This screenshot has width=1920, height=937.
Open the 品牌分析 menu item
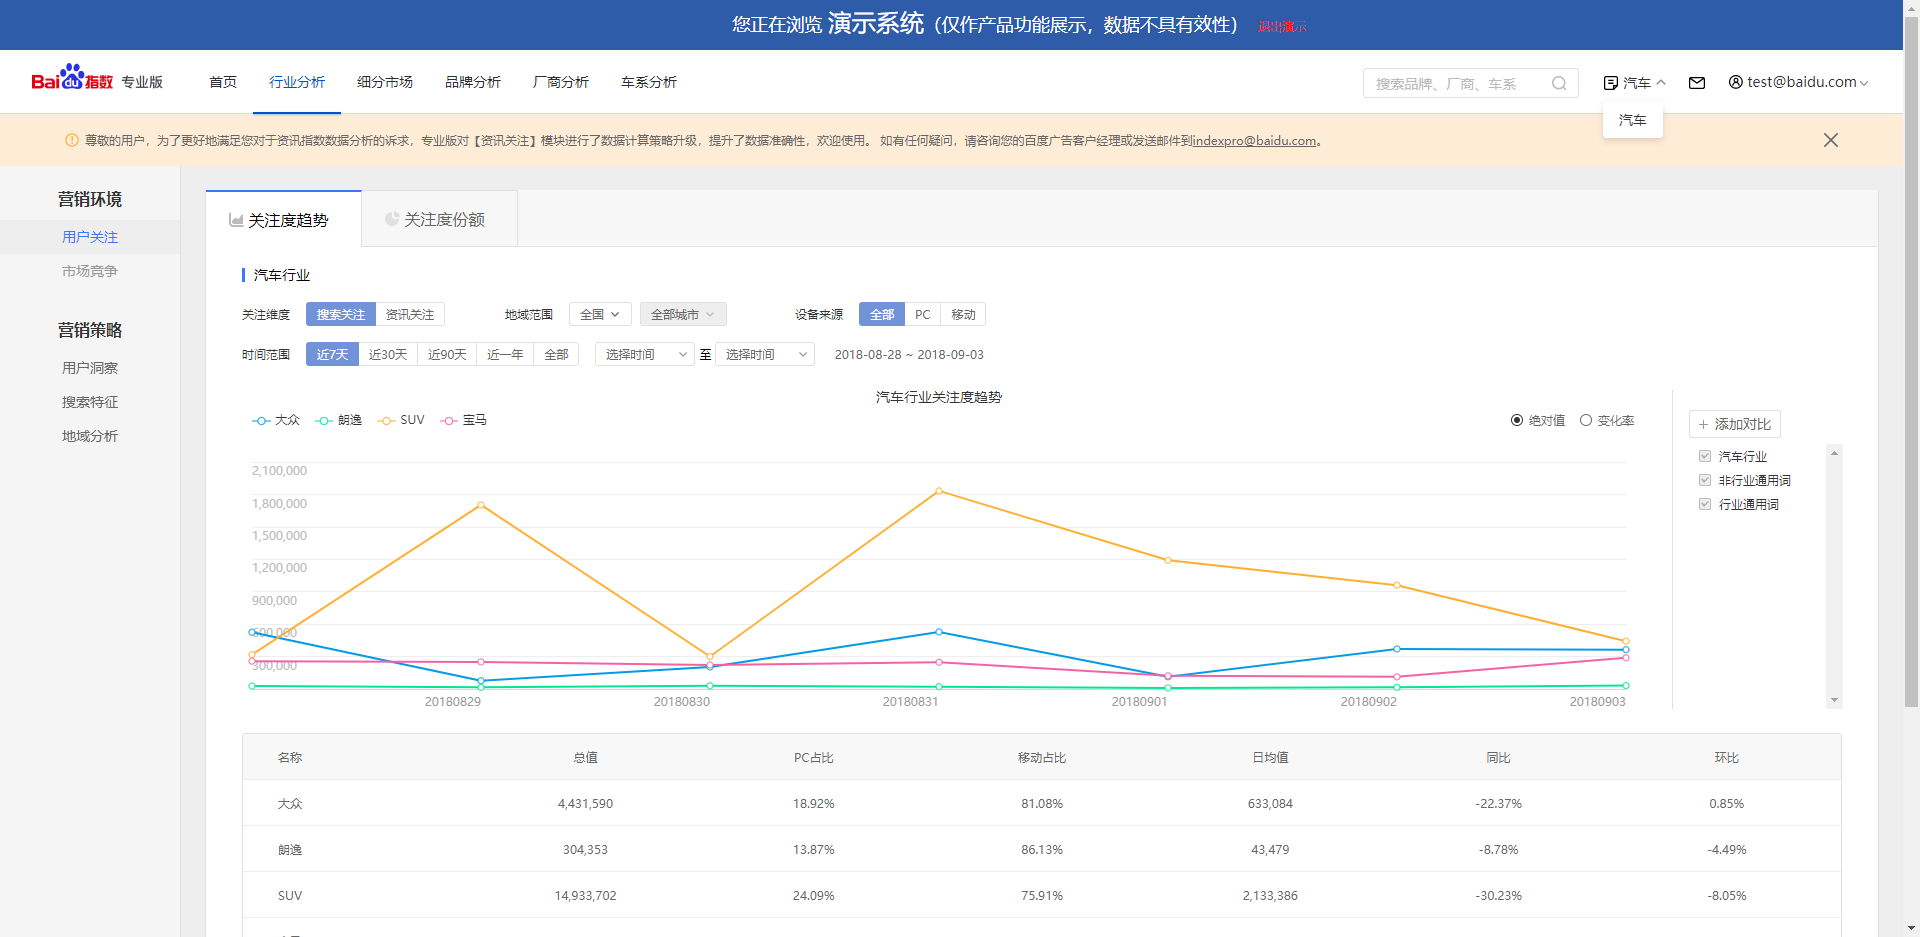click(x=473, y=82)
